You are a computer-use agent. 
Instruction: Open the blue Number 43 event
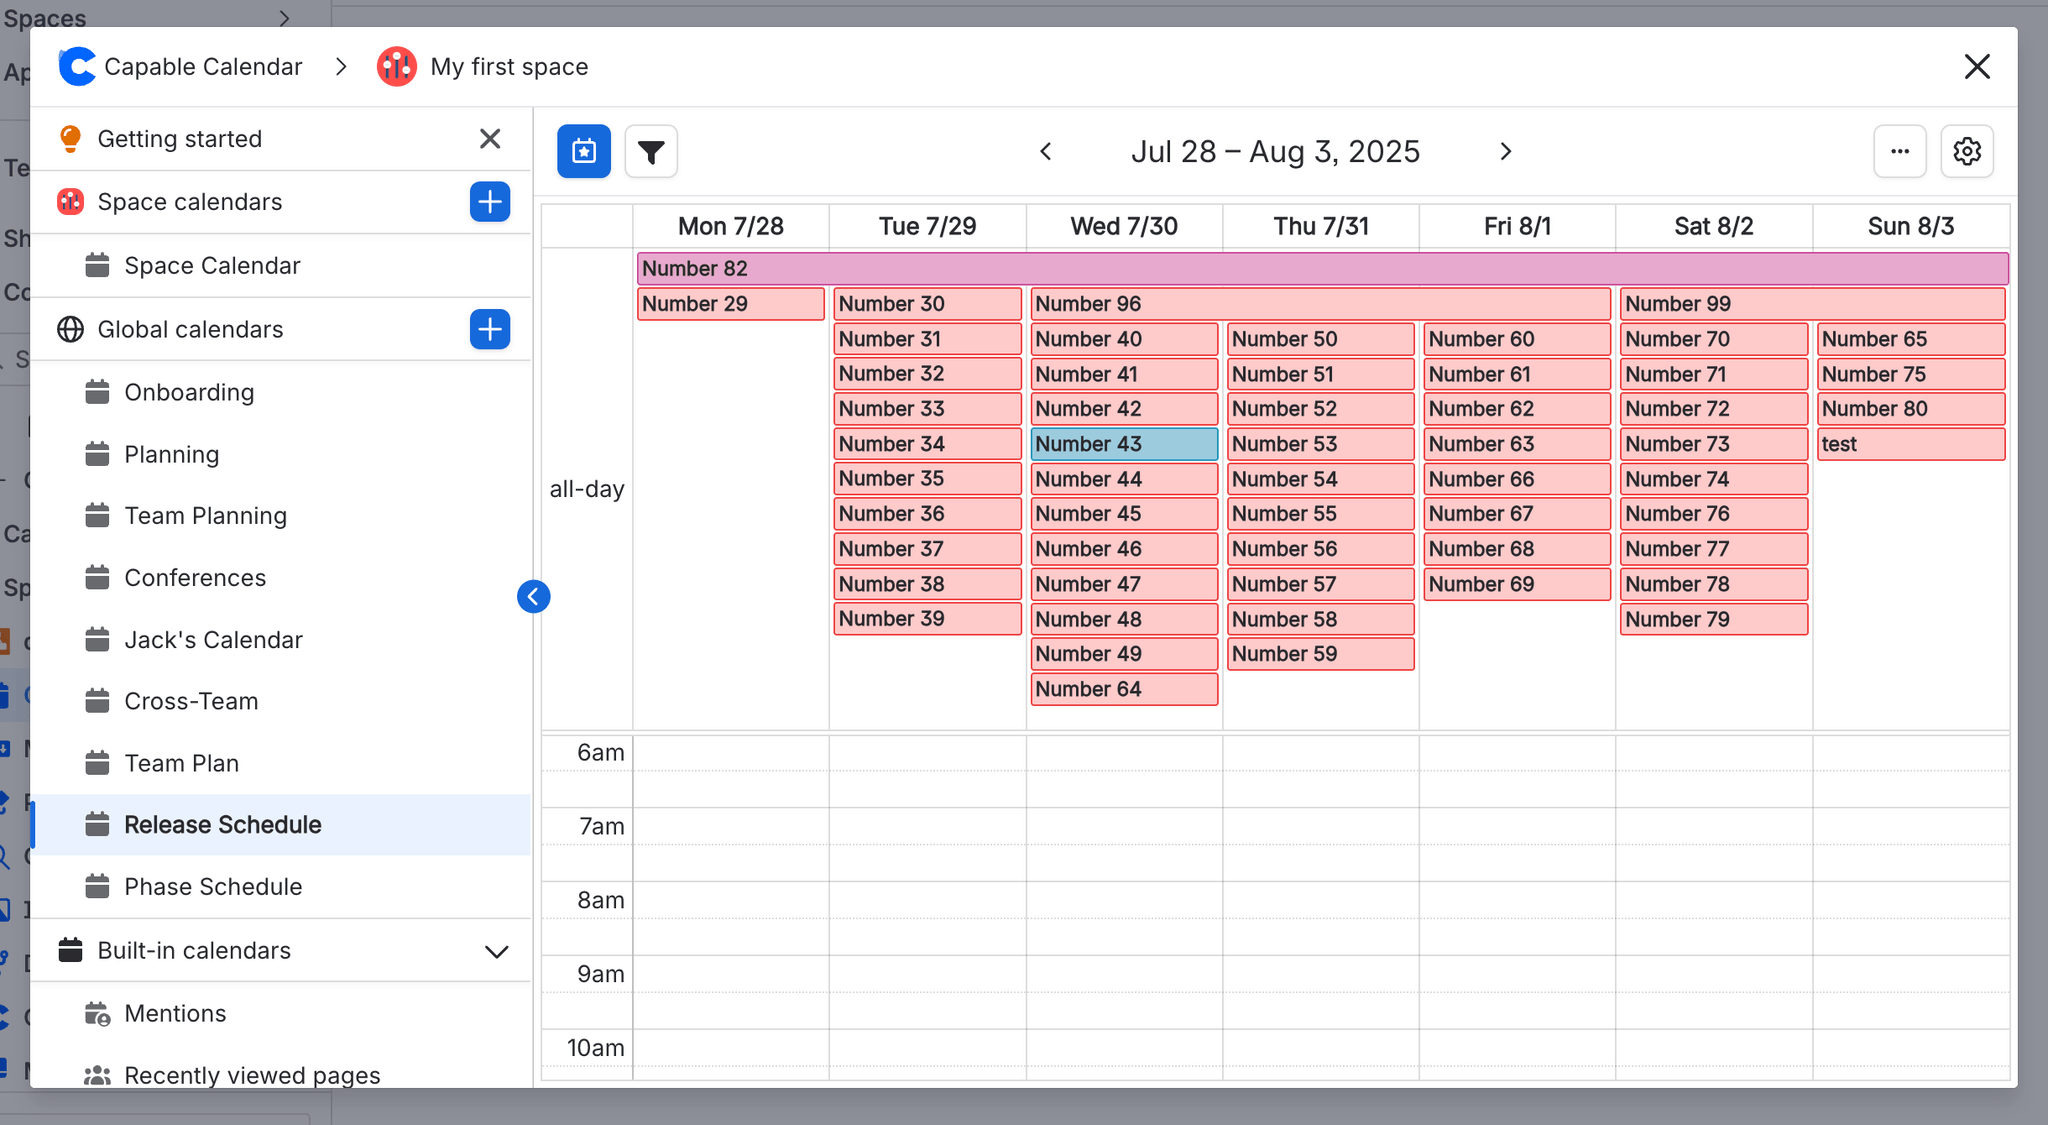coord(1123,444)
